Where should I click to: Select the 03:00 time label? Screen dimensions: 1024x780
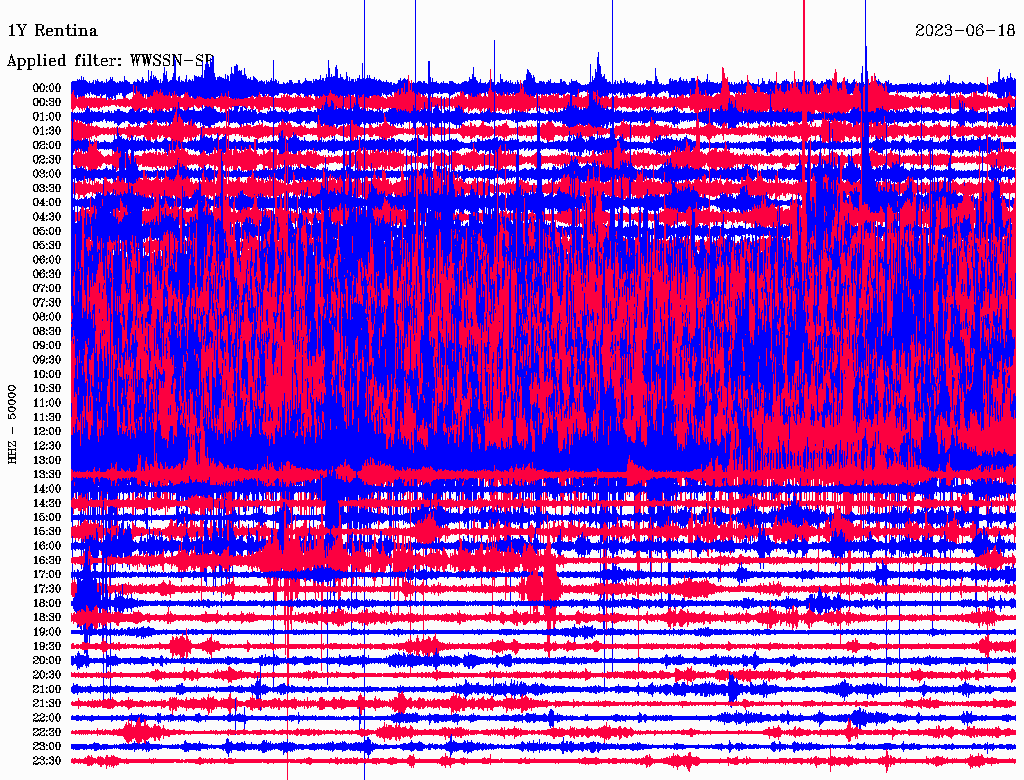(47, 174)
